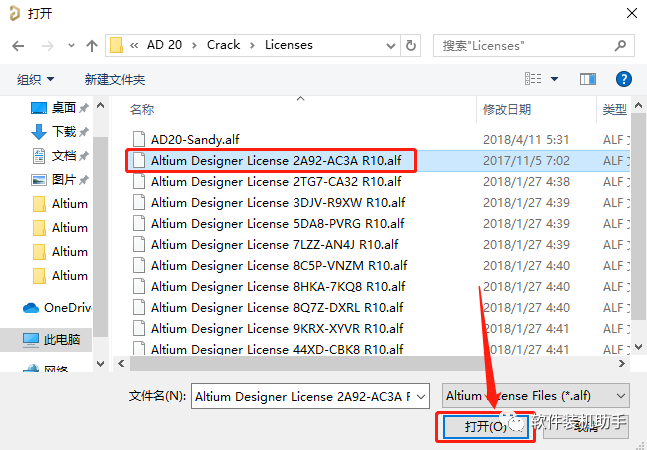647x450 pixels.
Task: Go back with the left arrow
Action: (18, 46)
